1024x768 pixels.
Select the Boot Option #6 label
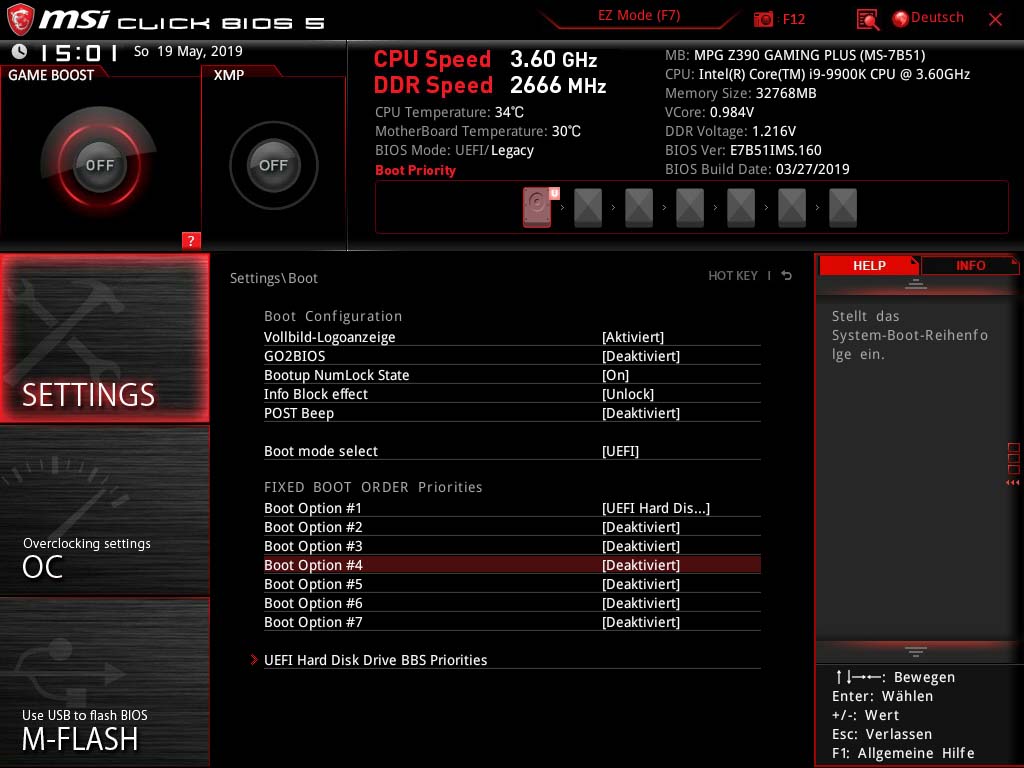(313, 603)
